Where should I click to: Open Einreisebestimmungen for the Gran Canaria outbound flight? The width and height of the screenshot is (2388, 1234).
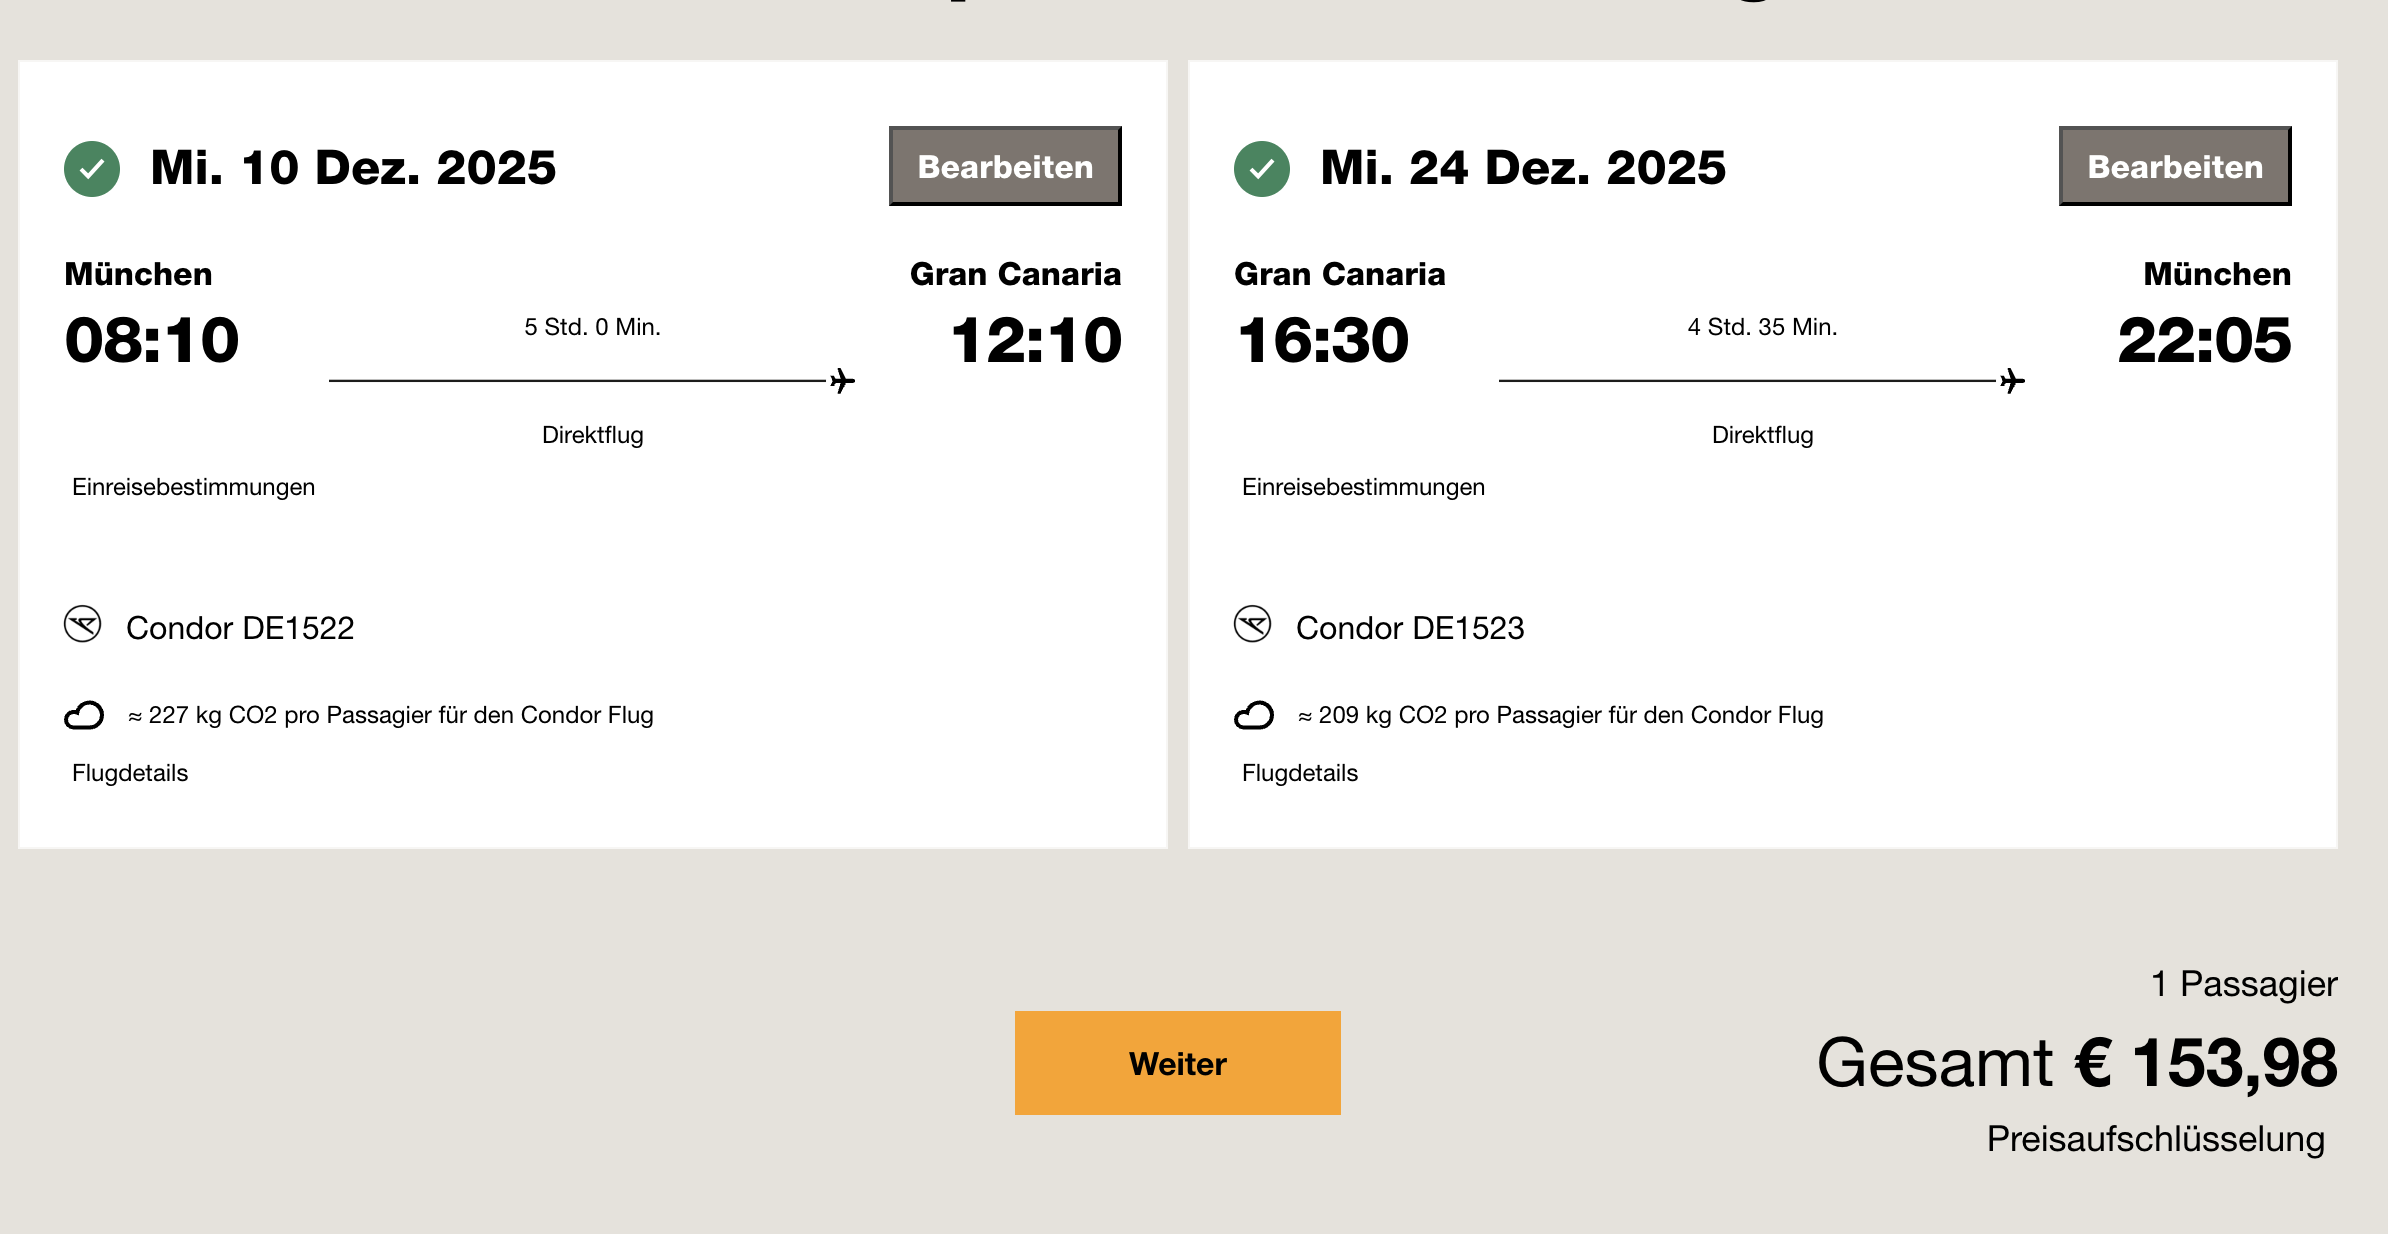tap(194, 487)
